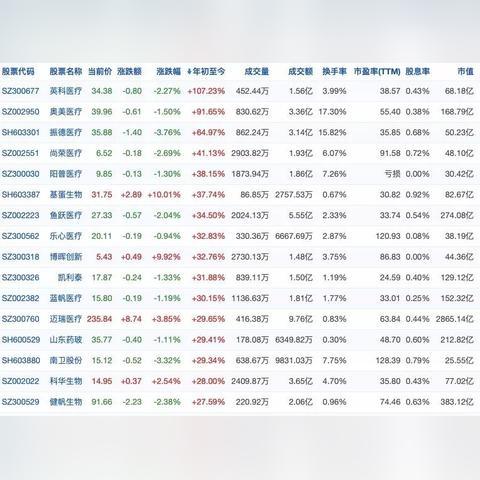Open 尚荣医疗 stock details

tap(66, 153)
